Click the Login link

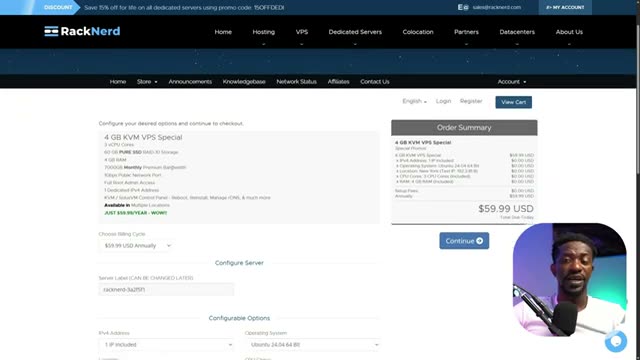pyautogui.click(x=443, y=101)
